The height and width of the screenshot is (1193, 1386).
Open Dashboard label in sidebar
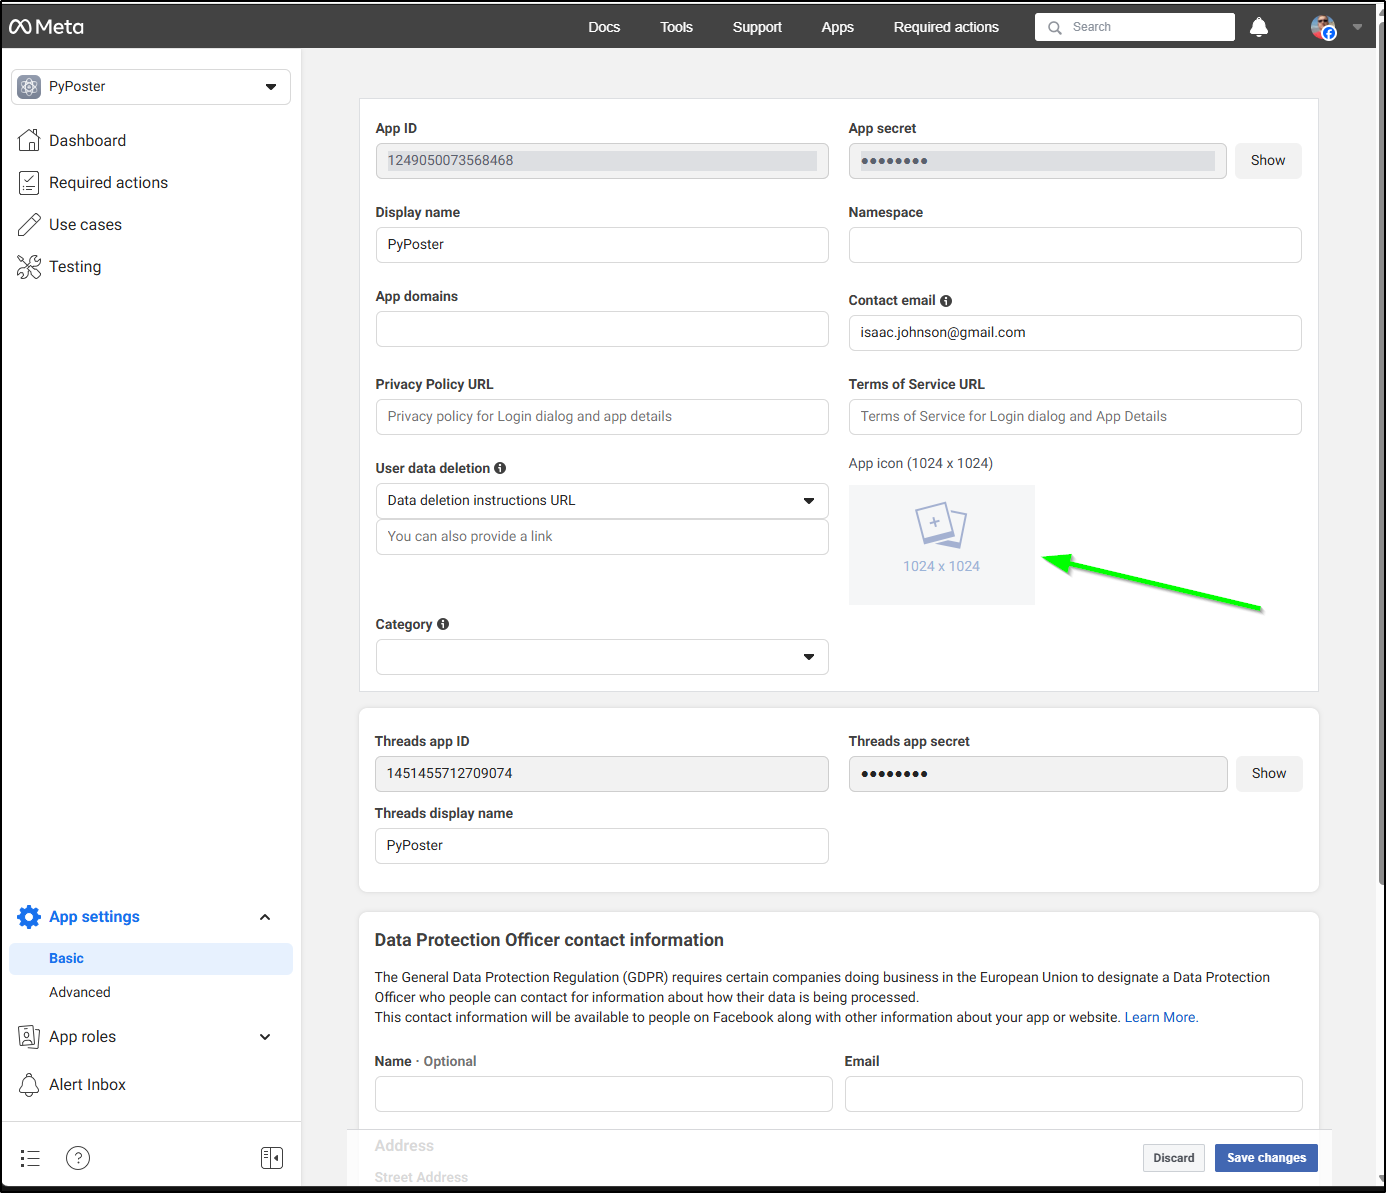(x=88, y=141)
